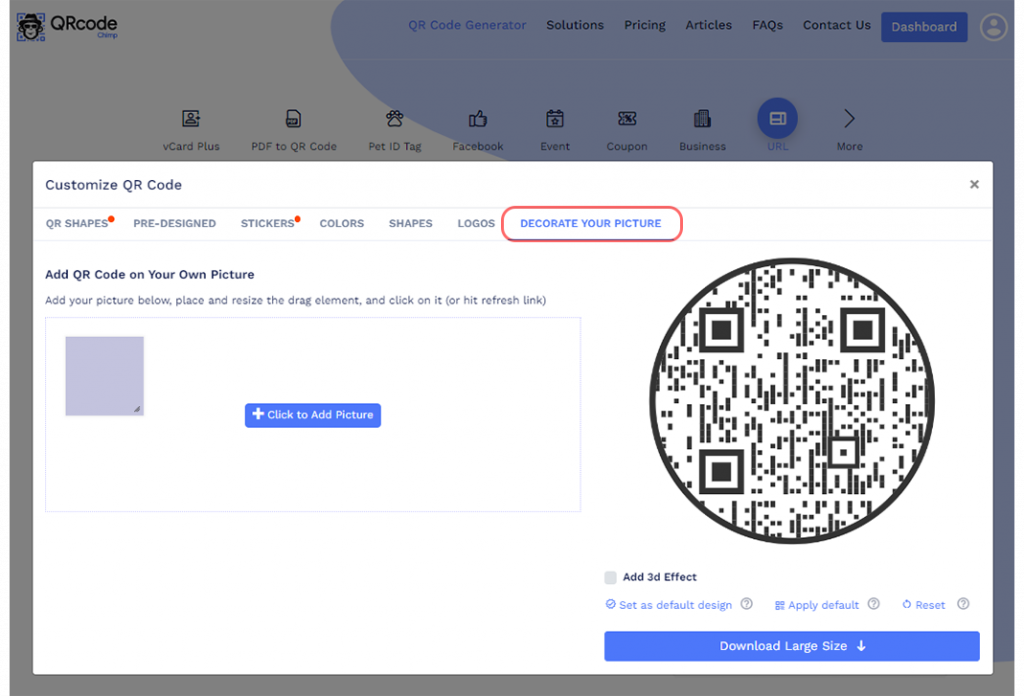
Task: Select the Business QR code icon
Action: point(701,118)
